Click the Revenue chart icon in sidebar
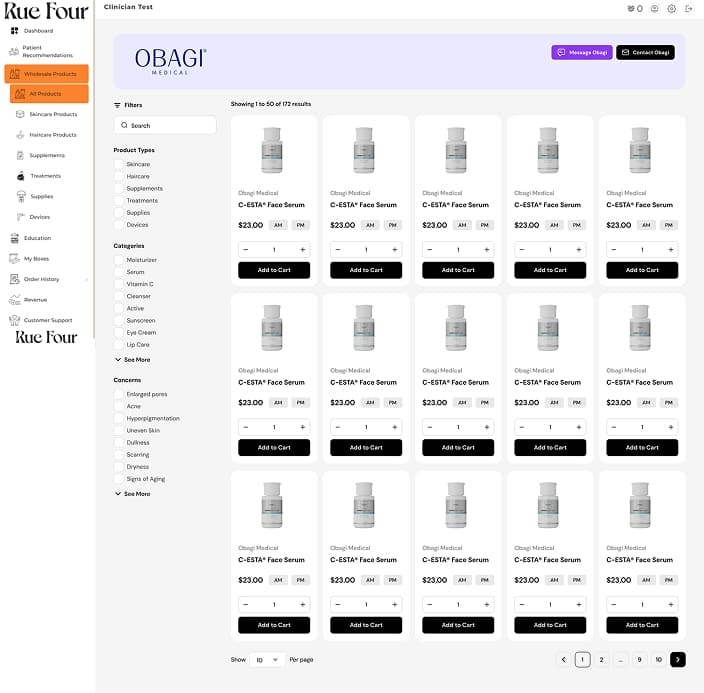Viewport: 704px width, 693px height. tap(15, 300)
